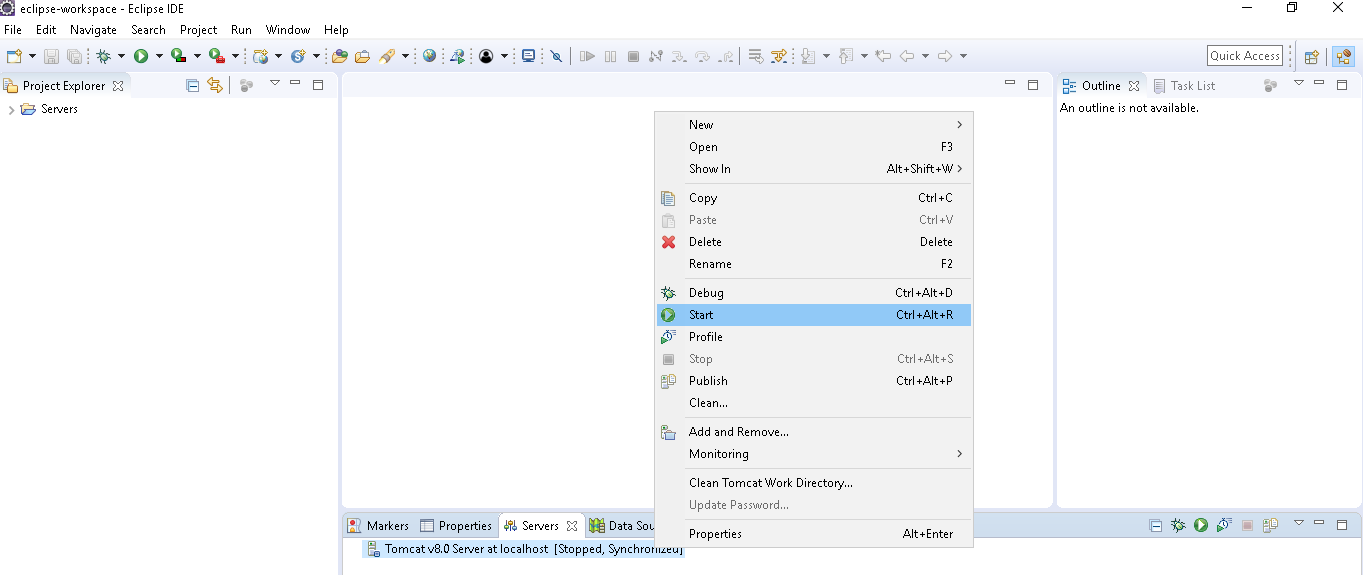Viewport: 1363px width, 575px height.
Task: Open the New submenu in context menu
Action: [x=813, y=125]
